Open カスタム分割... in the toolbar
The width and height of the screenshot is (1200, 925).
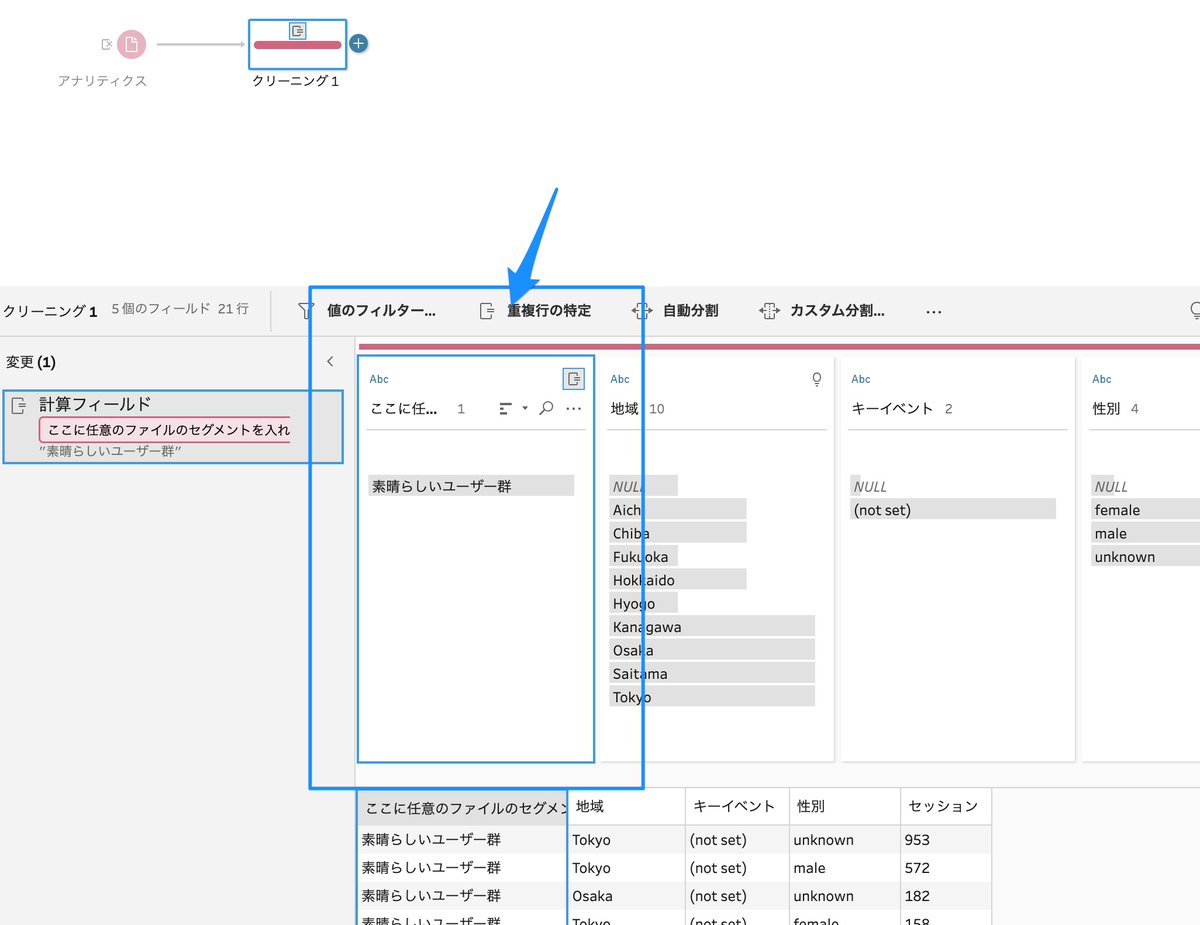822,311
